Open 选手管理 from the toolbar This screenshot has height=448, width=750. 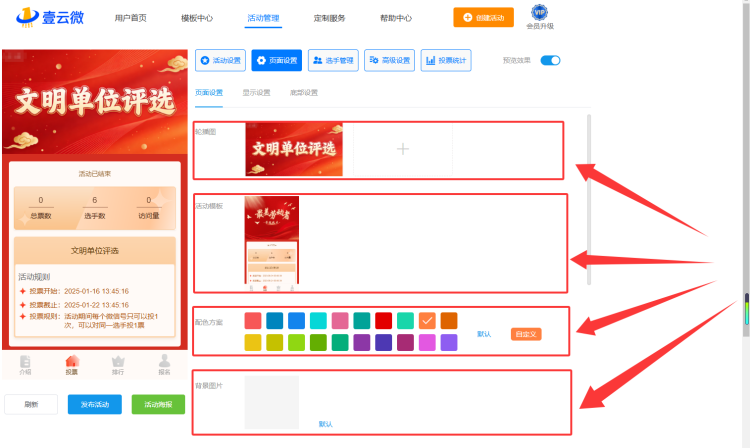(333, 60)
